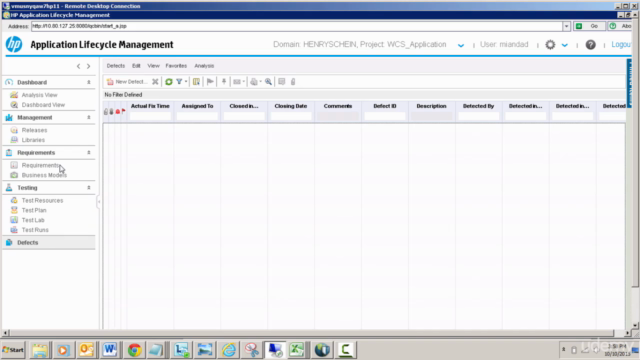Click the Defect ID column header

pyautogui.click(x=384, y=106)
